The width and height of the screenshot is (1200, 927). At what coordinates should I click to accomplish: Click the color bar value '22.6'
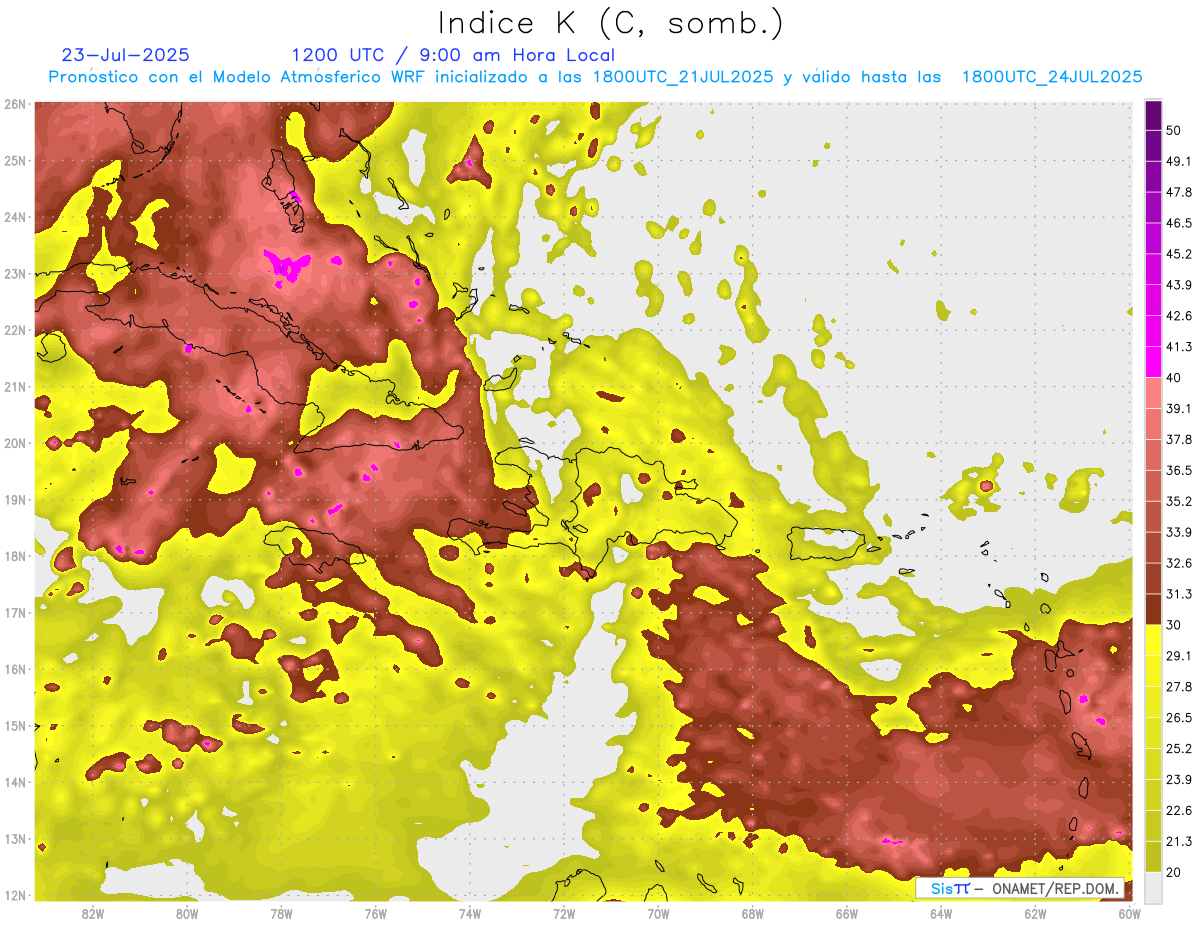pyautogui.click(x=1178, y=811)
